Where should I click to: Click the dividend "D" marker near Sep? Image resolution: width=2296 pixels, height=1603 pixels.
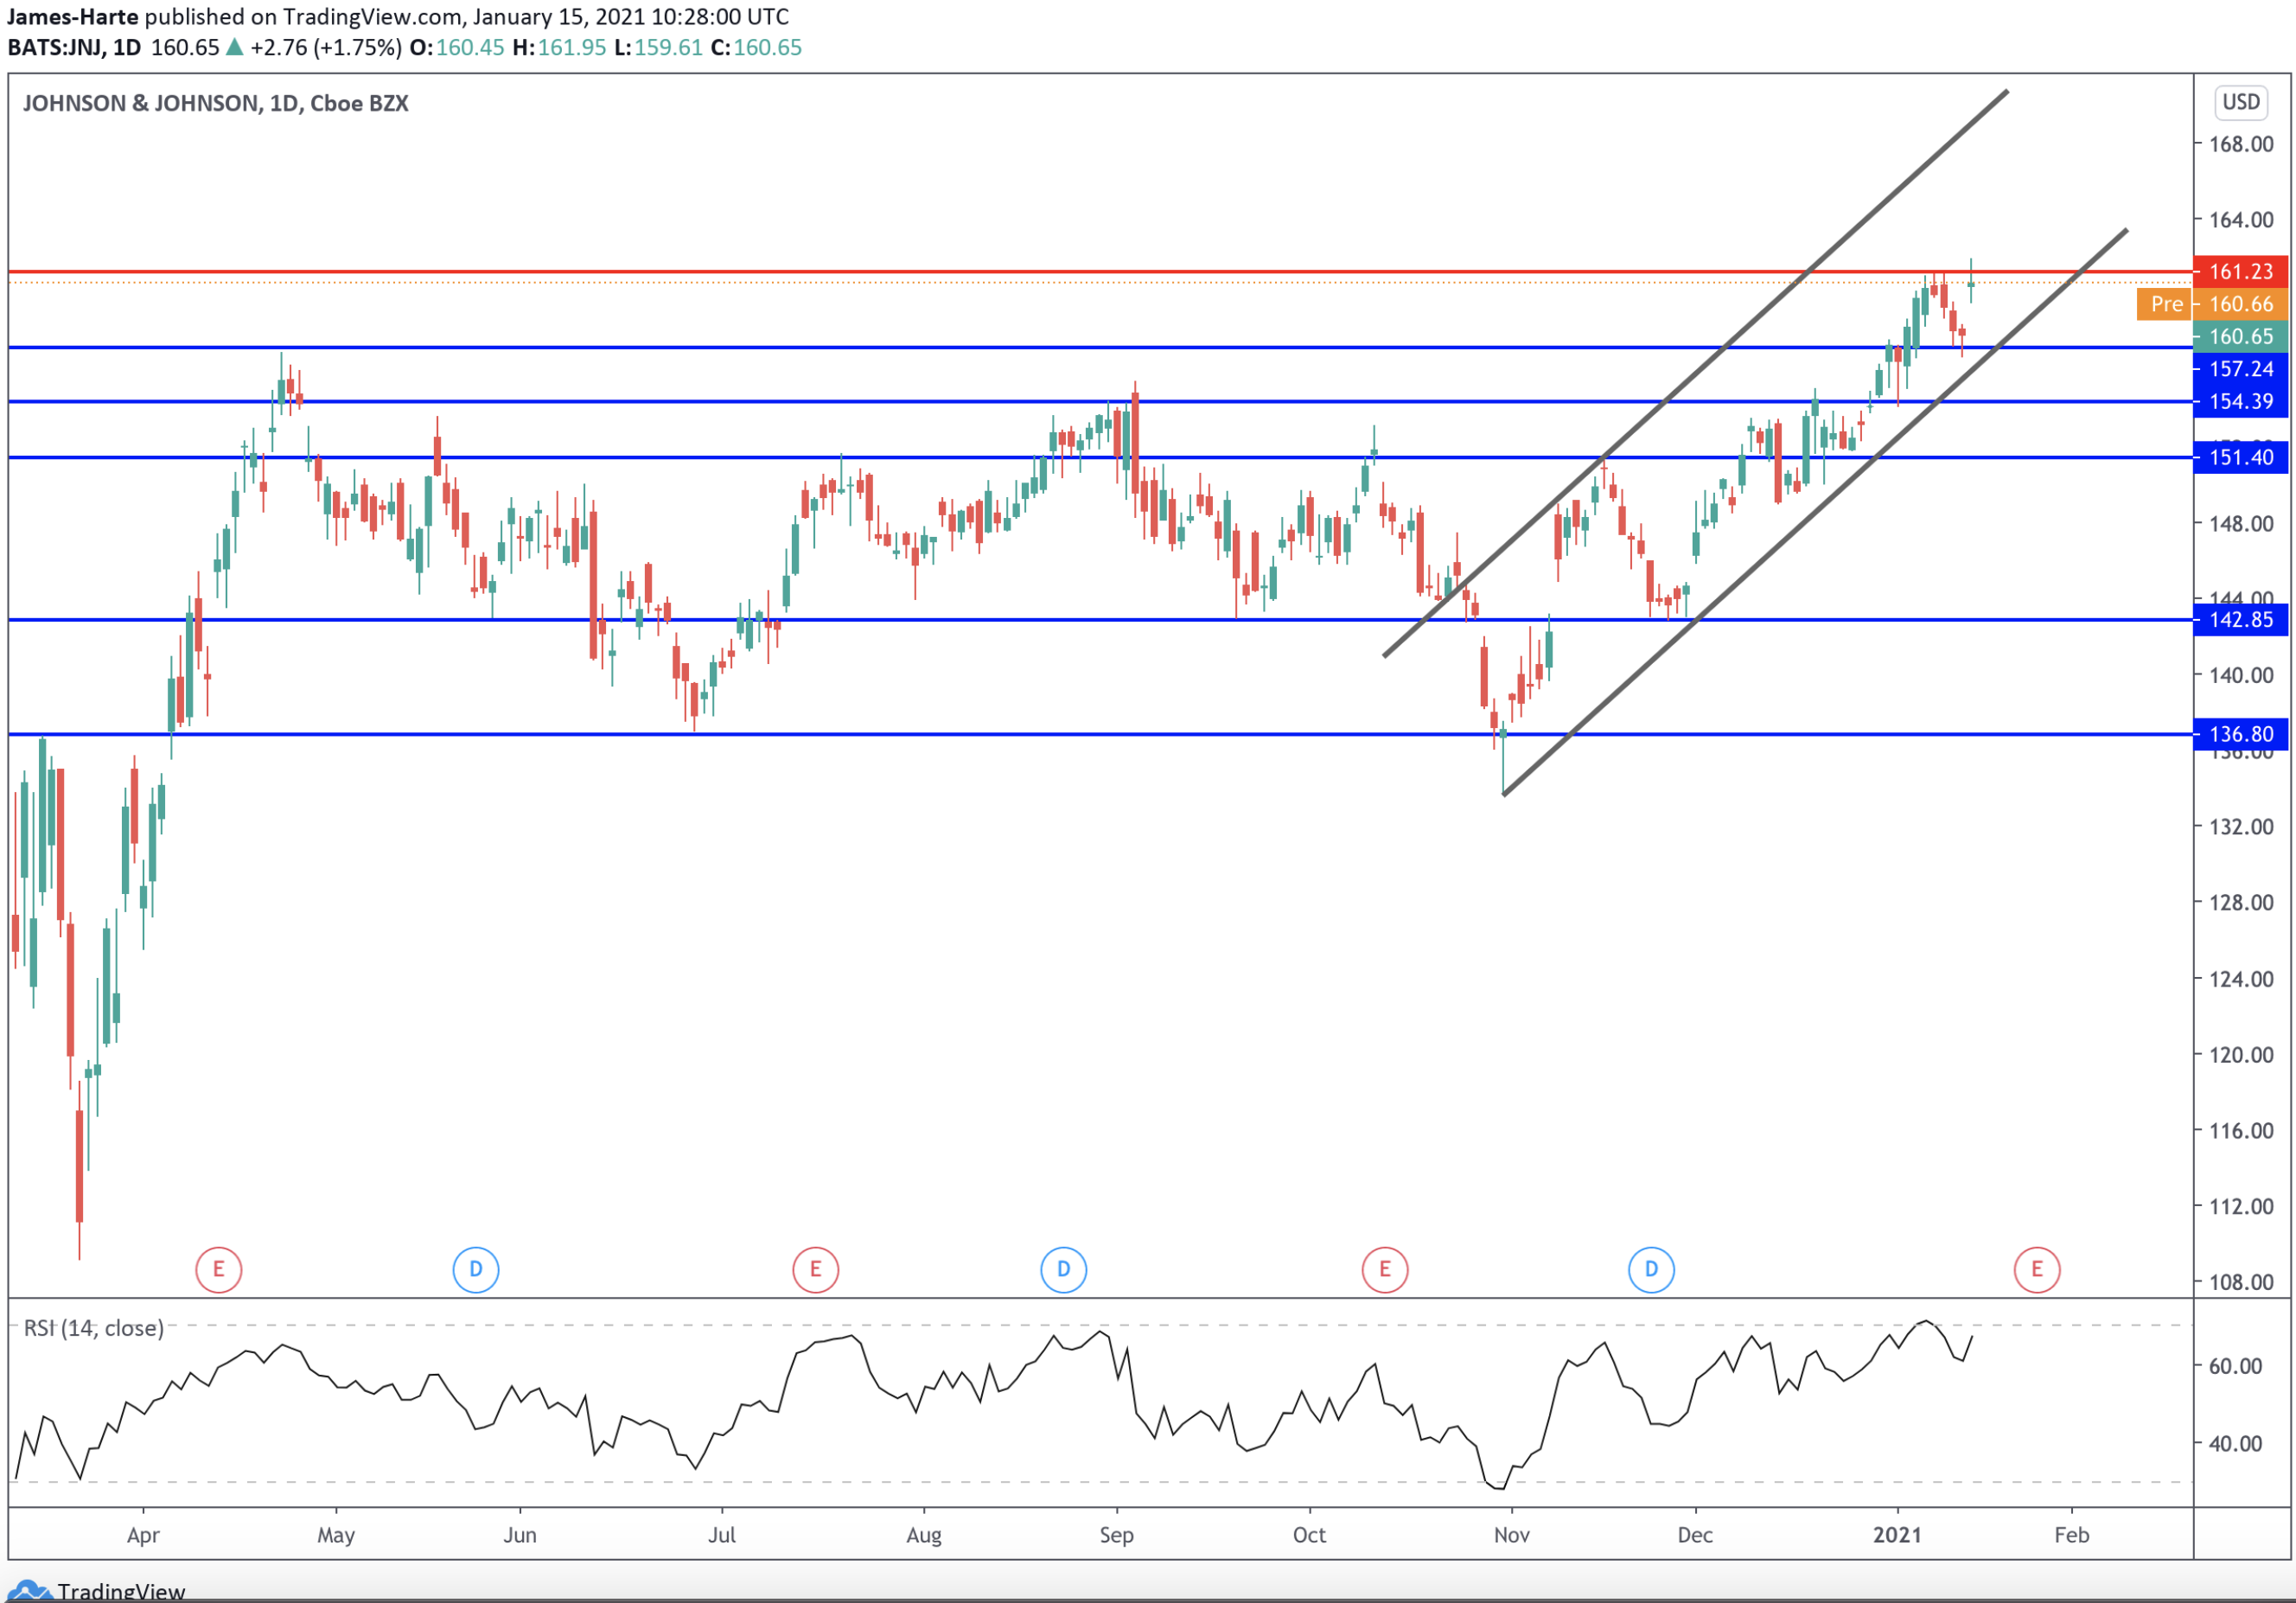pos(1063,1268)
